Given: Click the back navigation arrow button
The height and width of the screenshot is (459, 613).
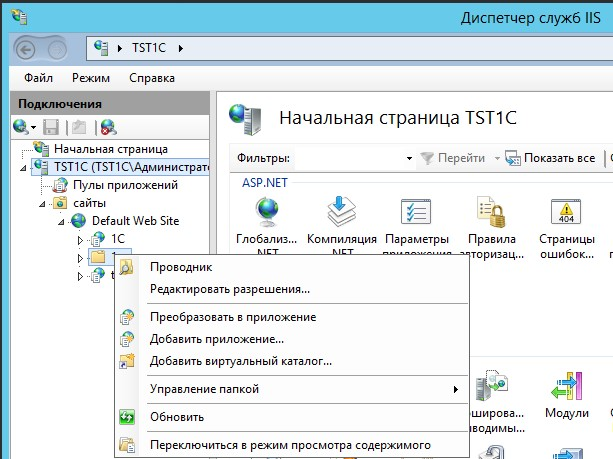Looking at the screenshot, I should click(x=27, y=47).
